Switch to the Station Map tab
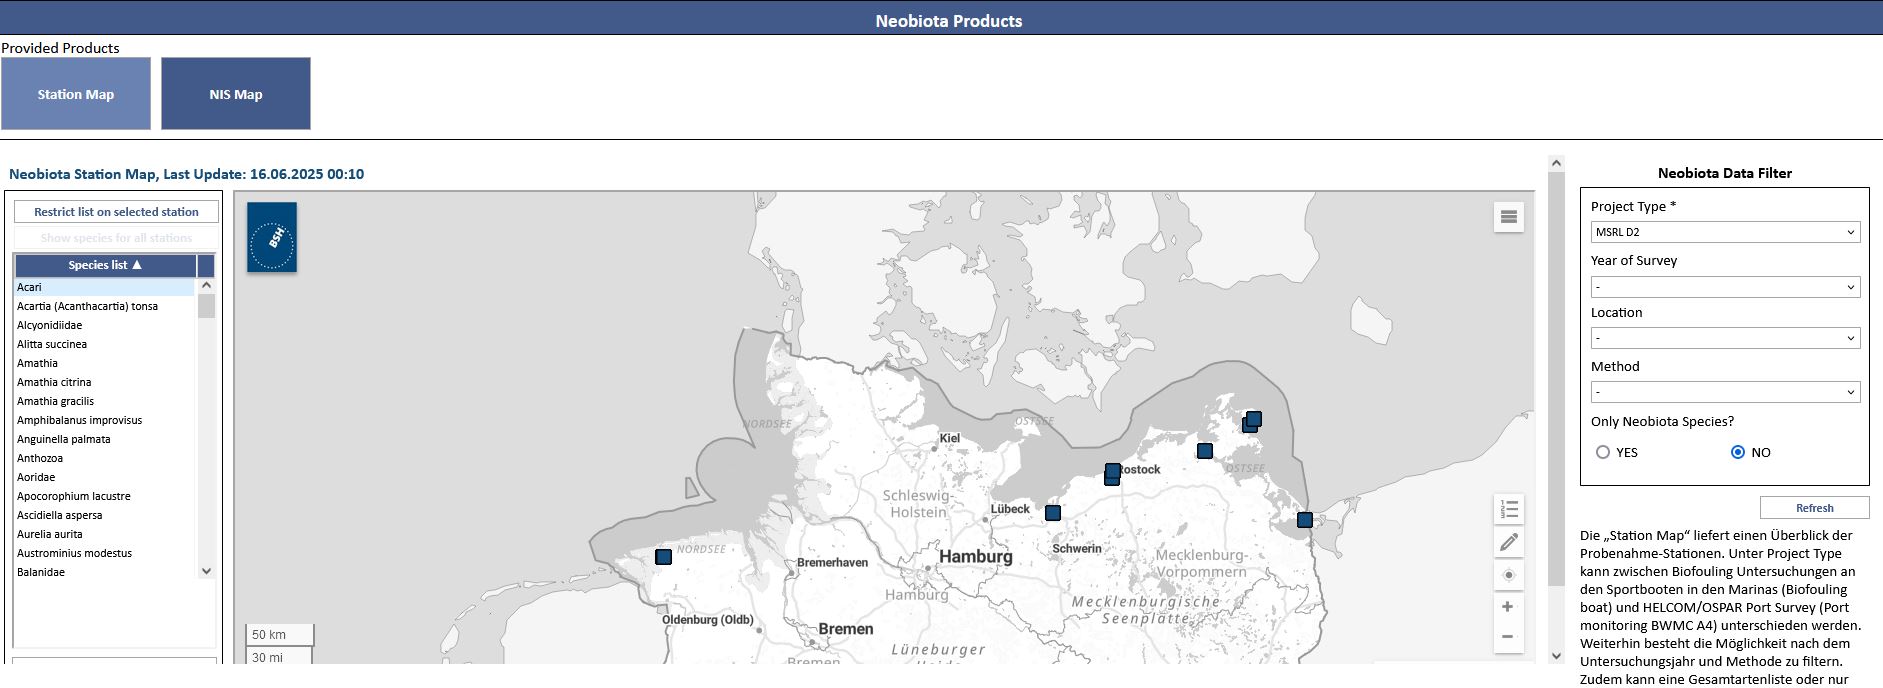1883x688 pixels. coord(76,94)
